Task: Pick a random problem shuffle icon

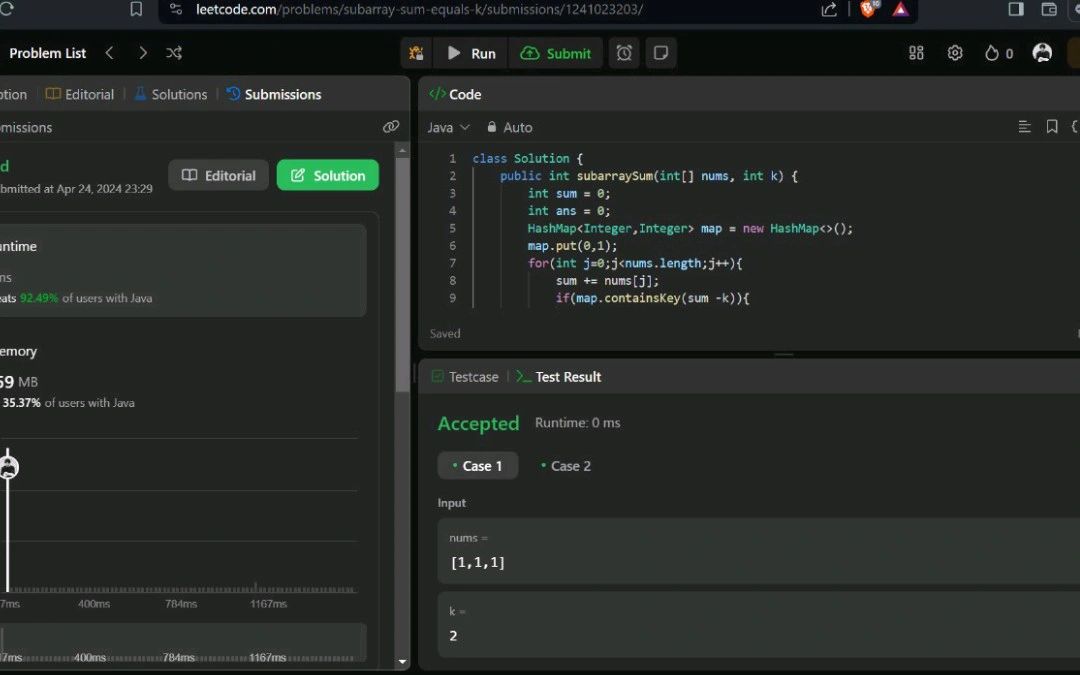Action: (x=174, y=53)
